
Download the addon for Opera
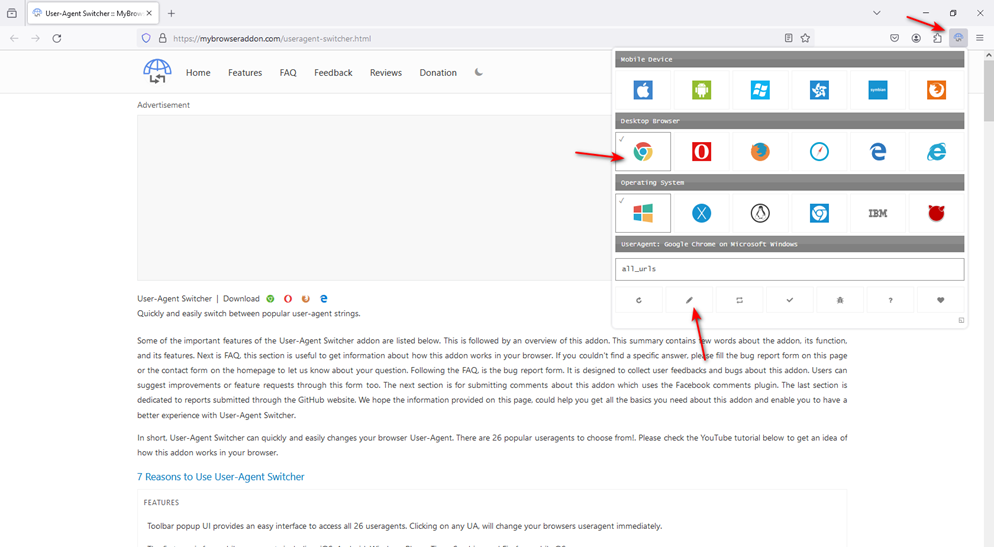point(288,299)
